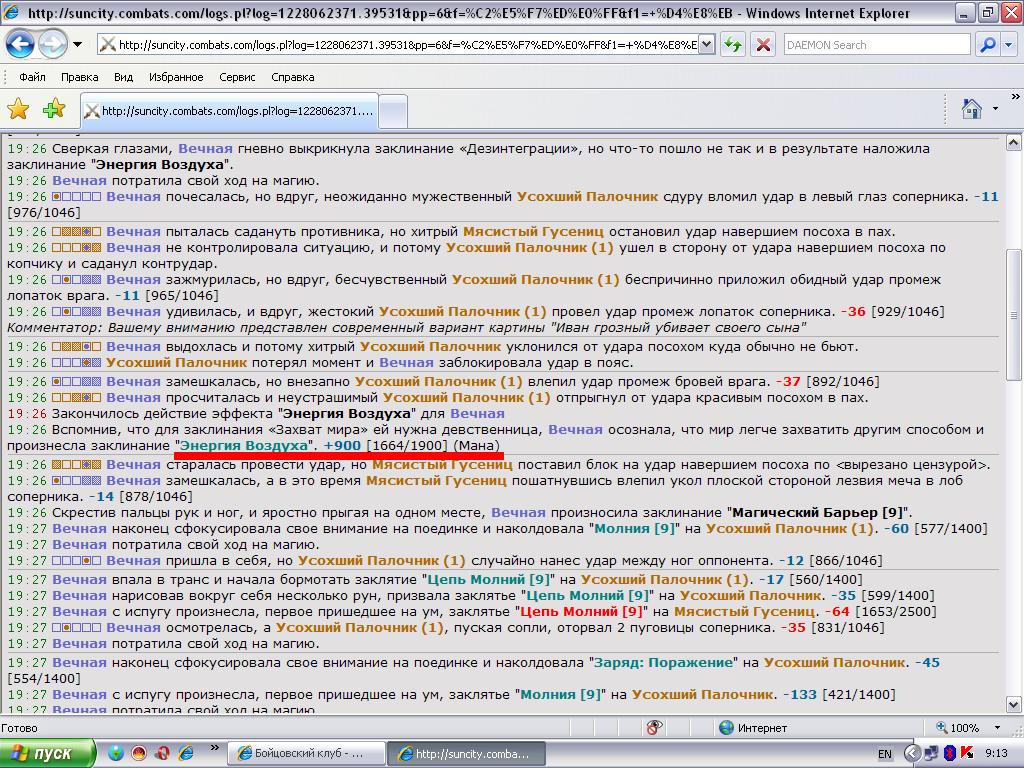Launch the red round flame quick launch icon
The image size is (1024, 768).
(x=139, y=753)
